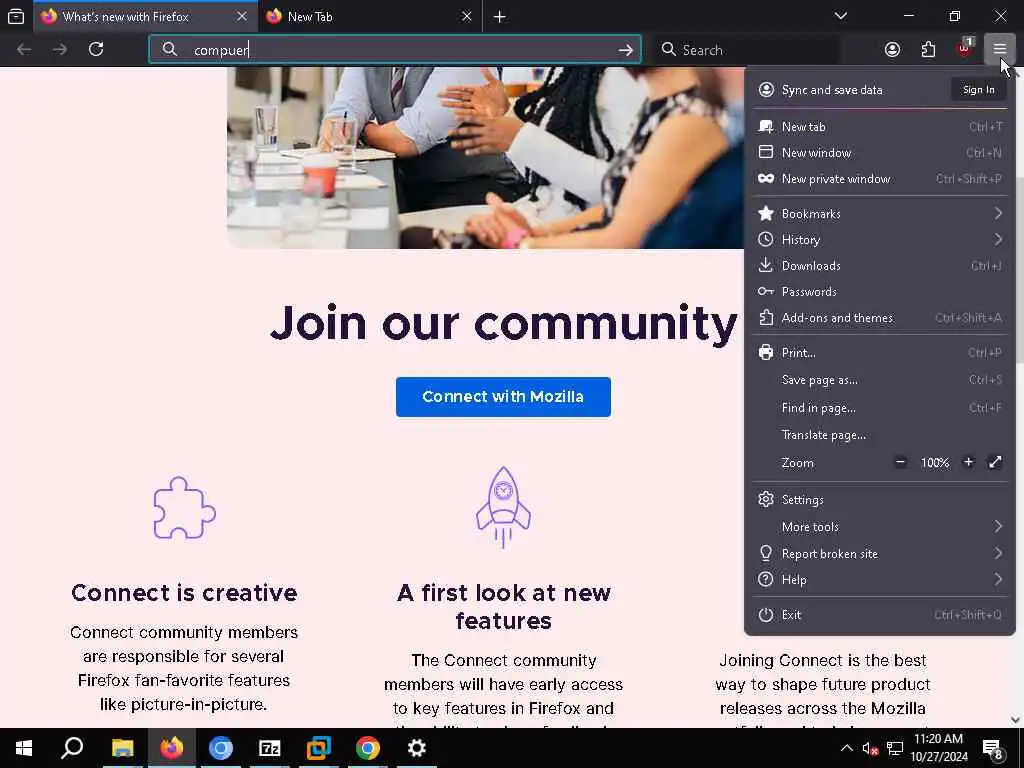This screenshot has height=768, width=1024.
Task: Toggle full screen icon beside zoom
Action: coord(995,462)
